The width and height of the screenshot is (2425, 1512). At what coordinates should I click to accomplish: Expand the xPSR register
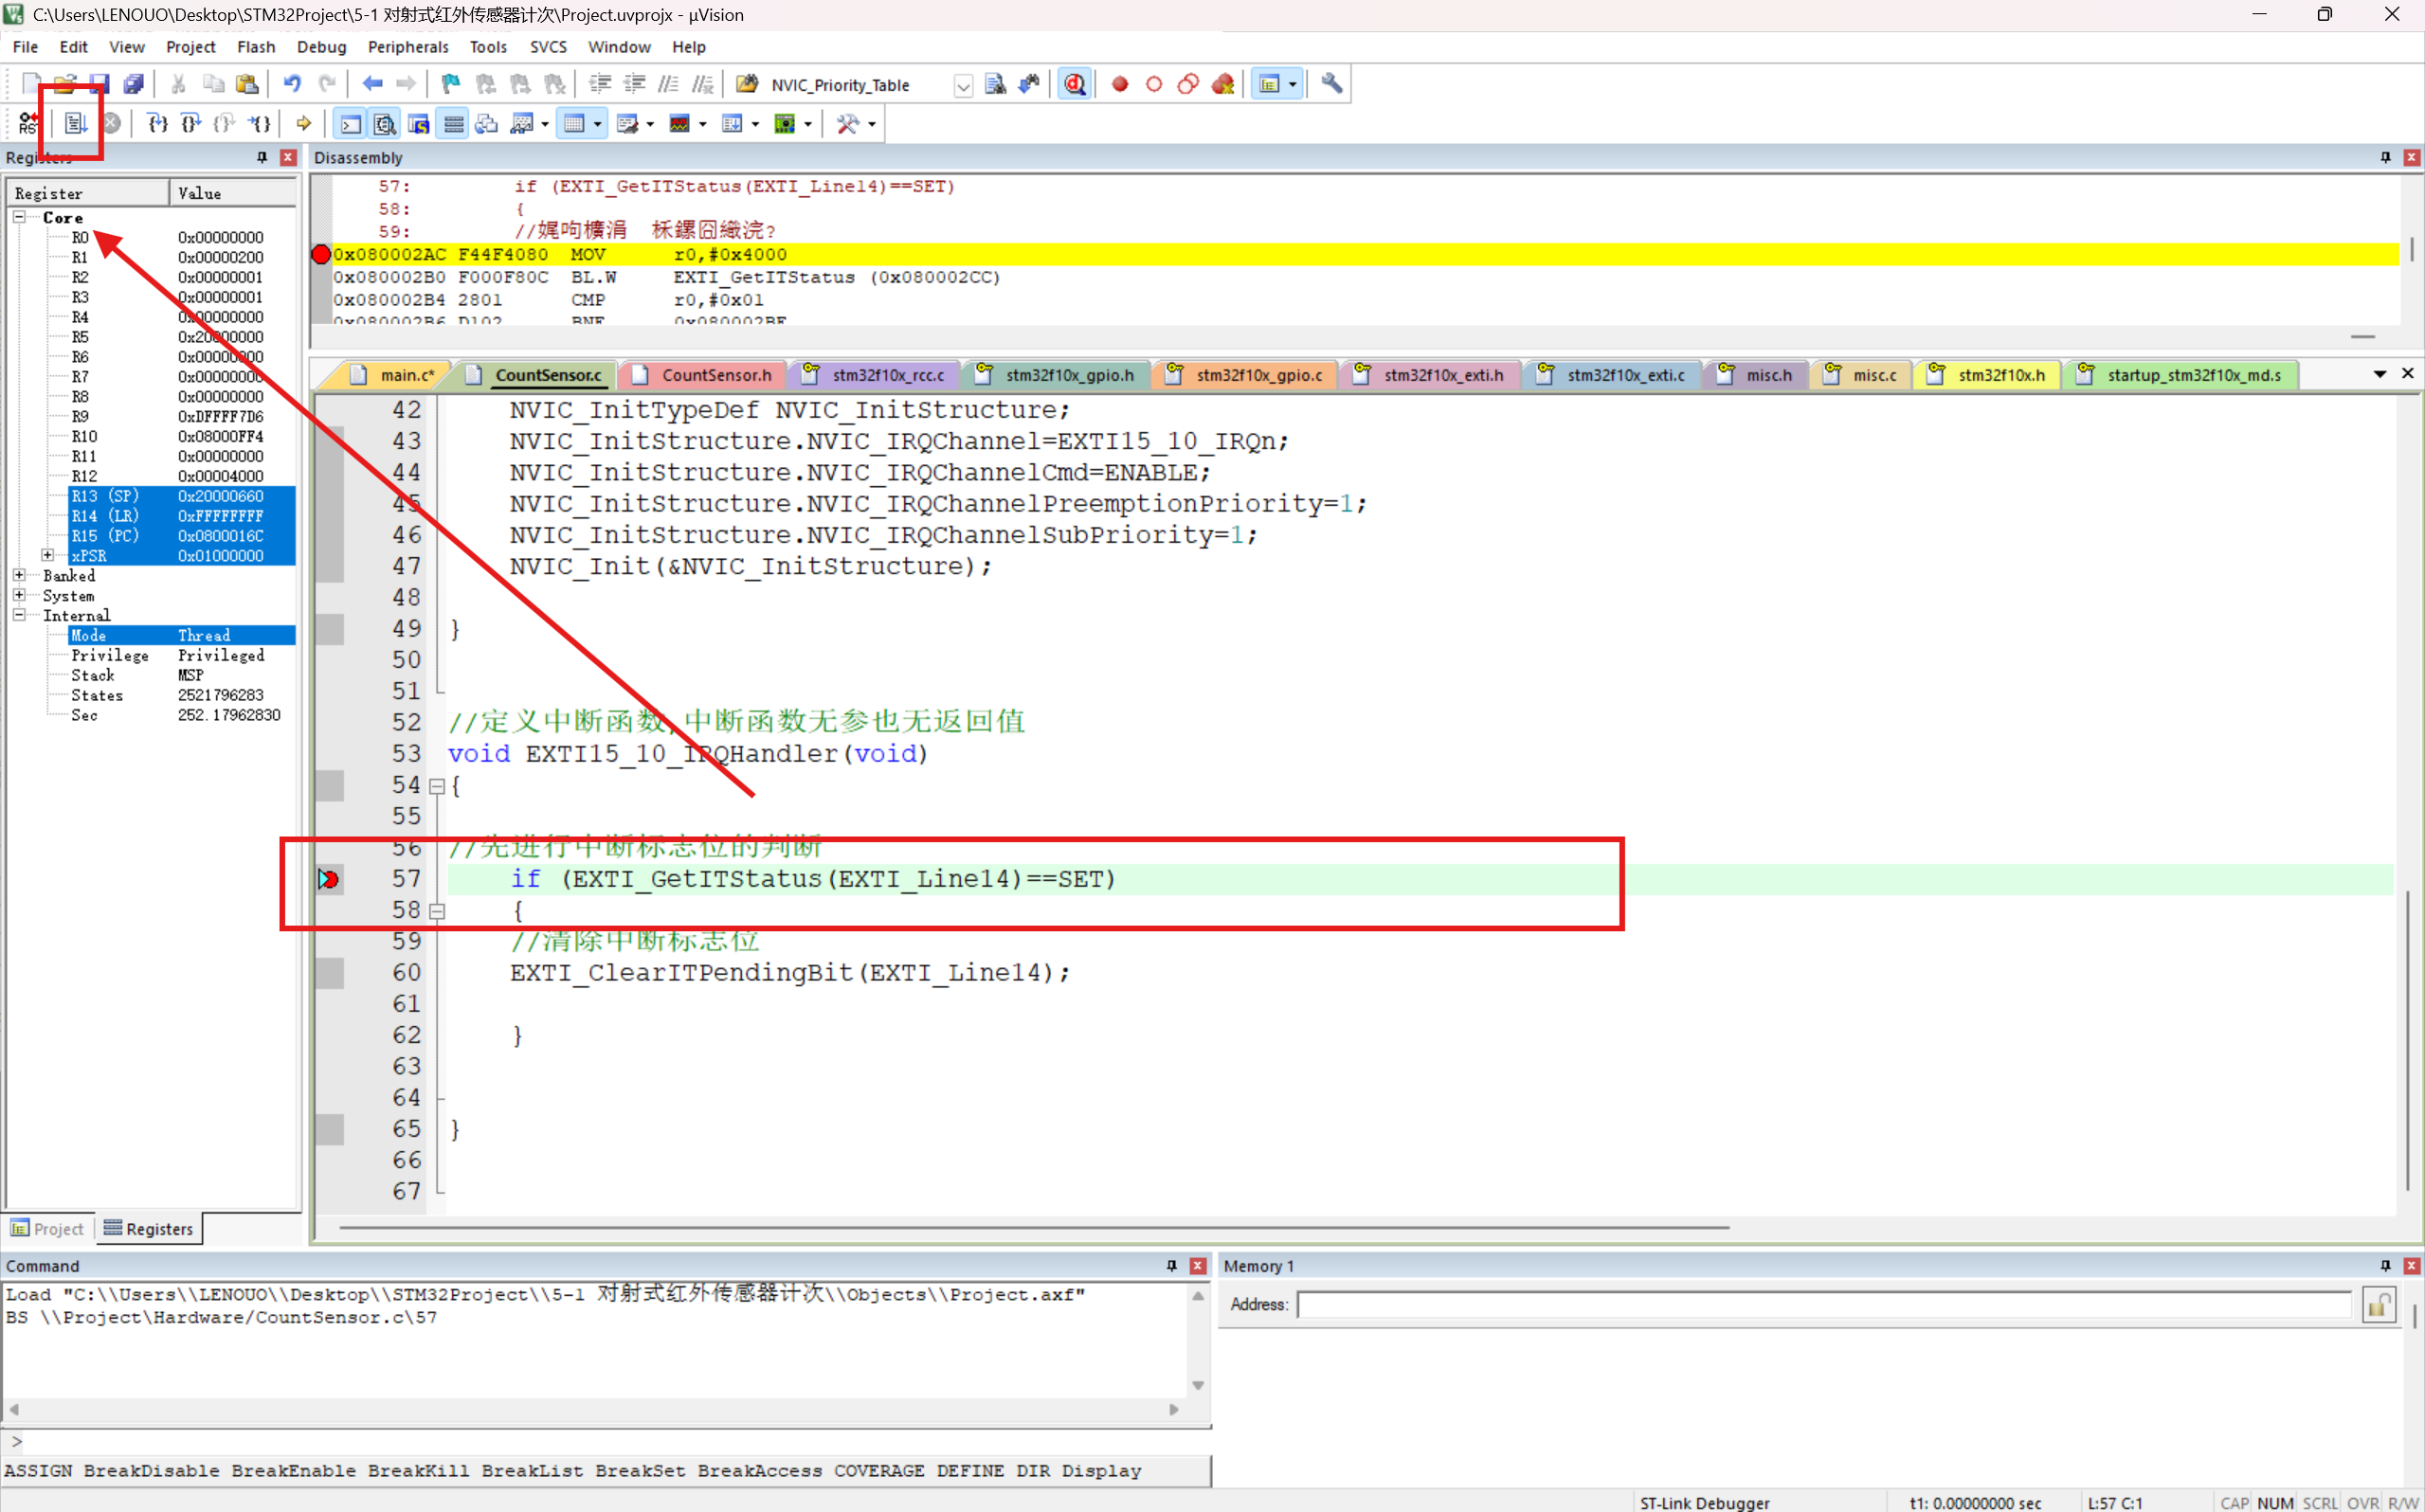(x=47, y=555)
